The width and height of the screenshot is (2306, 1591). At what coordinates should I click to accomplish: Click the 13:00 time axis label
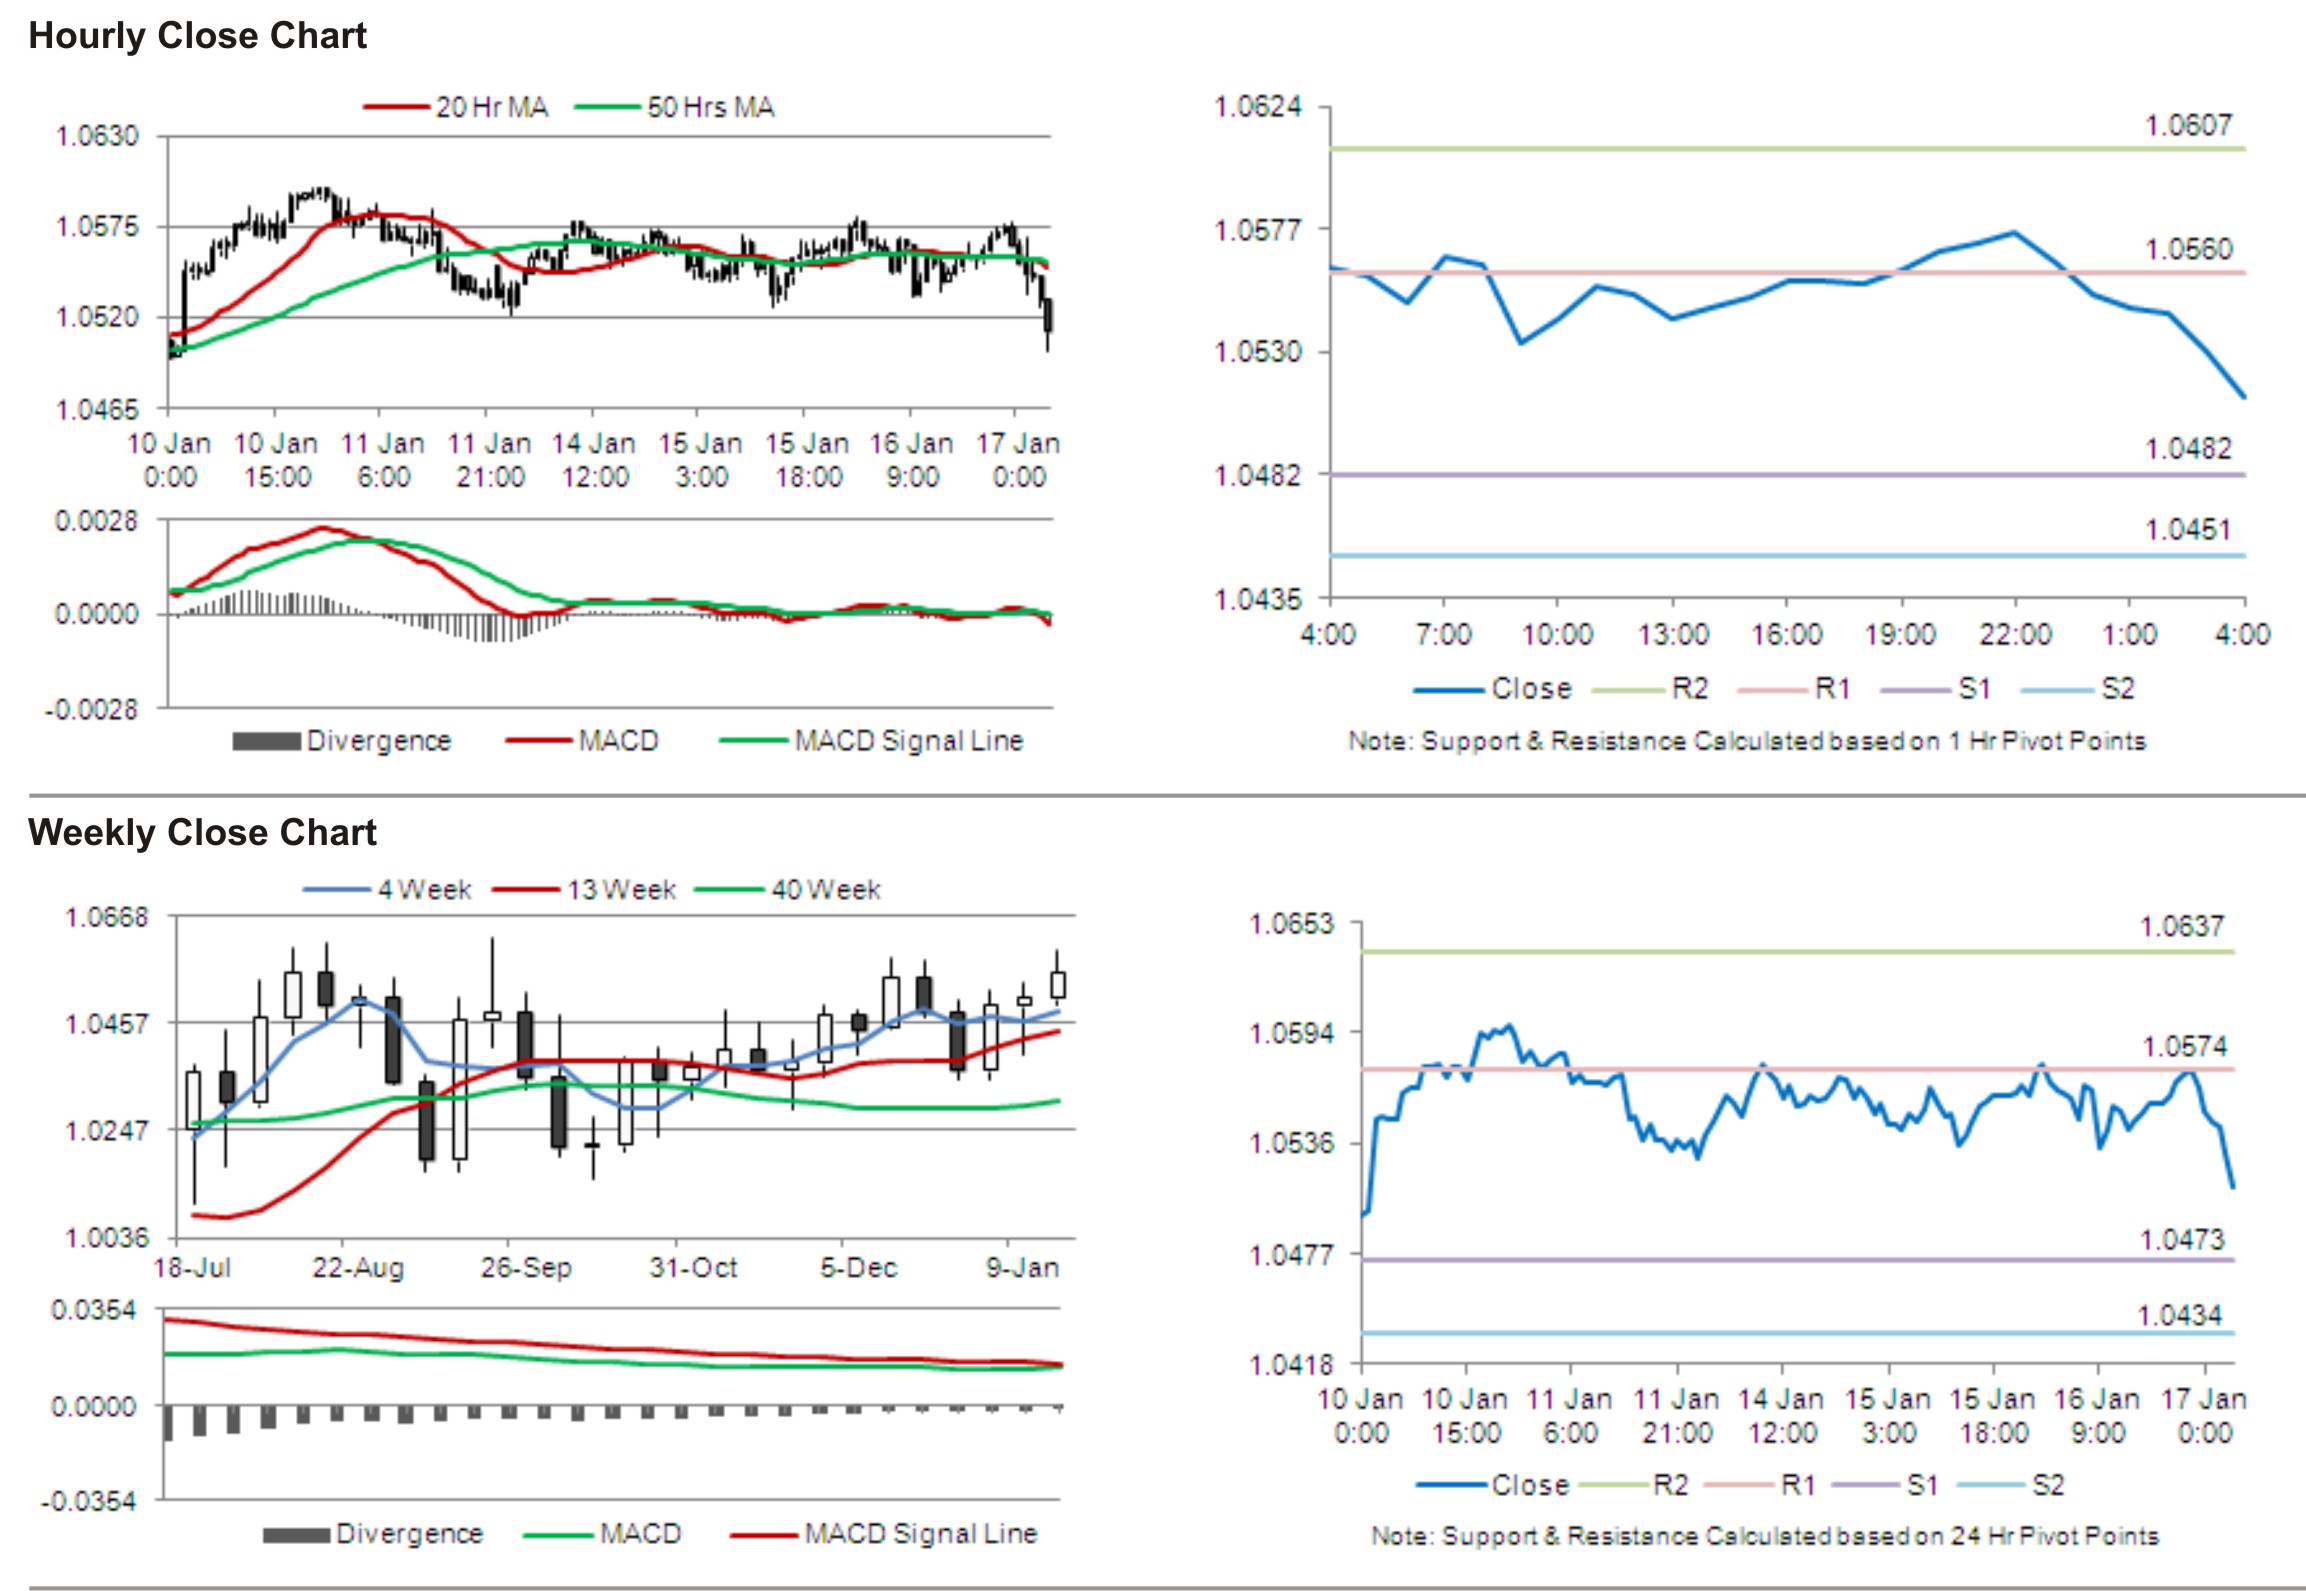point(1673,634)
